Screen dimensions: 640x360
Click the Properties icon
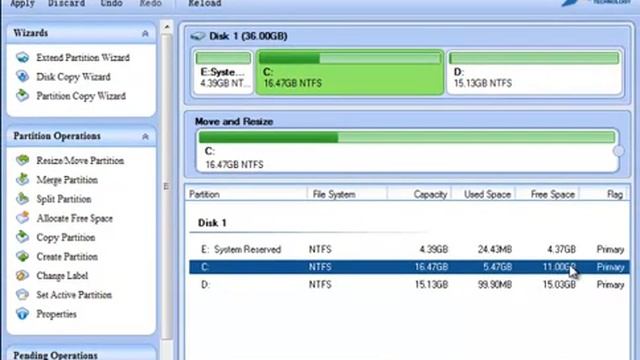[x=22, y=313]
